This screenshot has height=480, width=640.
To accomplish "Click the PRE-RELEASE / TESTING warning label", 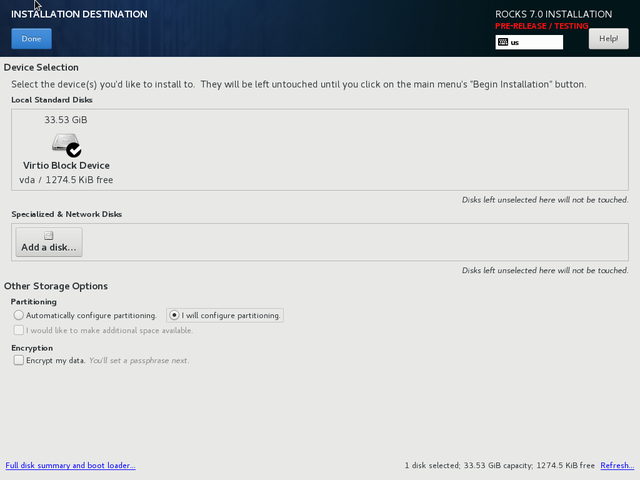I will 540,25.
